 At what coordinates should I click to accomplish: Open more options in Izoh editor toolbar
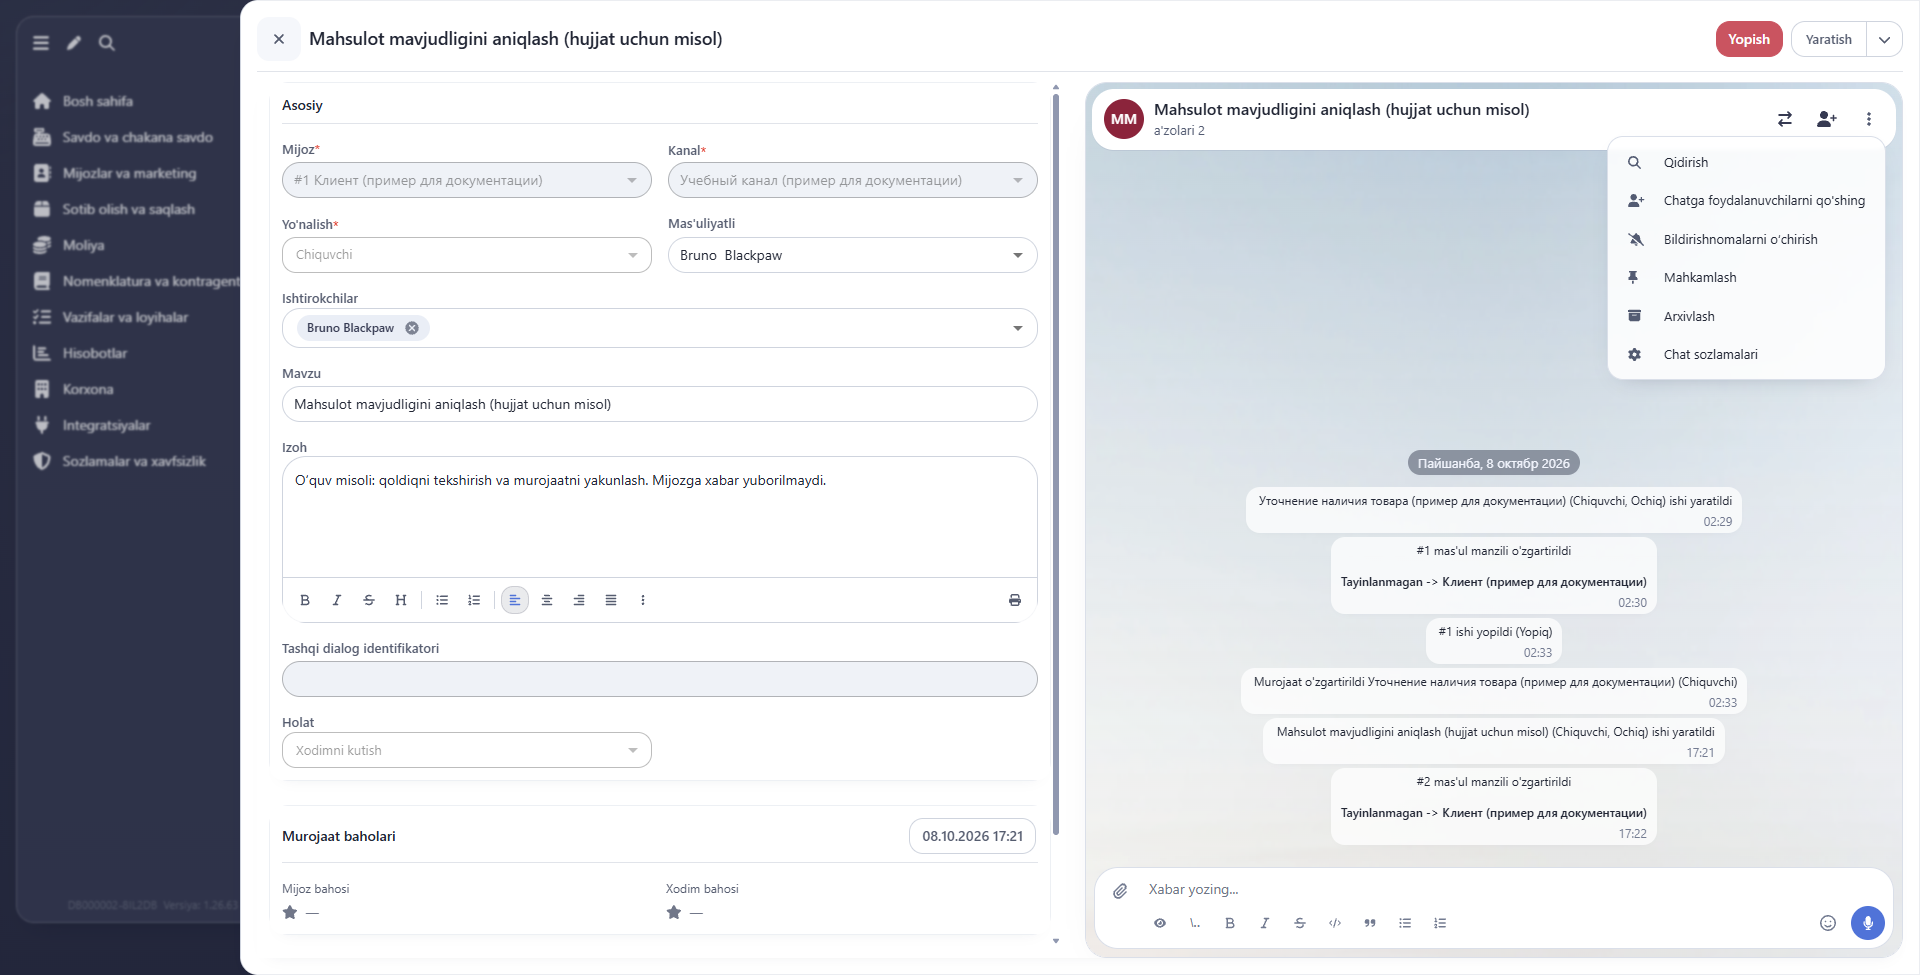pyautogui.click(x=643, y=600)
